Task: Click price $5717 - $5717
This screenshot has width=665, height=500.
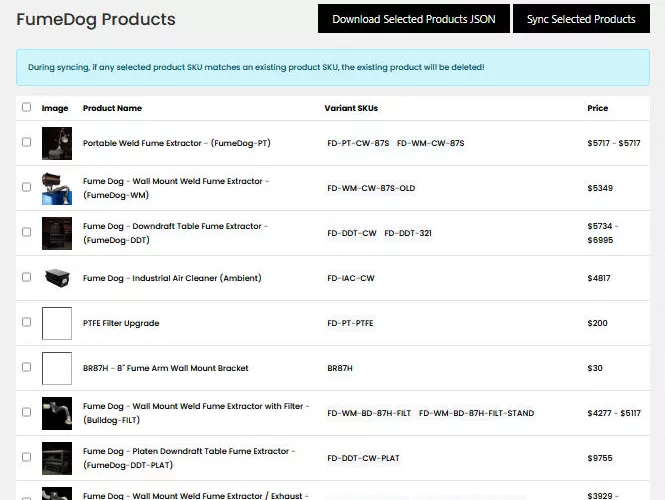Action: click(614, 143)
